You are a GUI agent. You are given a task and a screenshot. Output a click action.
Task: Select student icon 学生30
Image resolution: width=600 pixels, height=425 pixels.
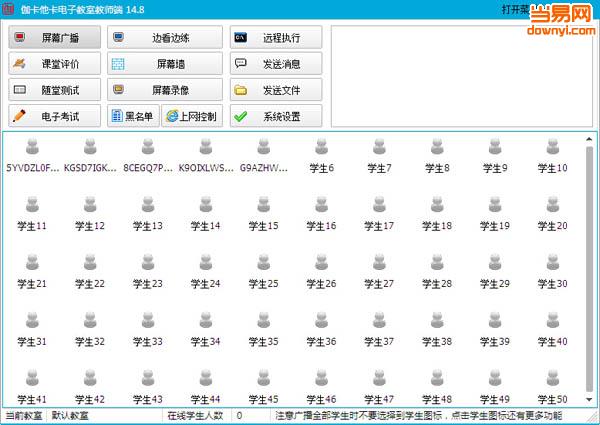point(553,262)
